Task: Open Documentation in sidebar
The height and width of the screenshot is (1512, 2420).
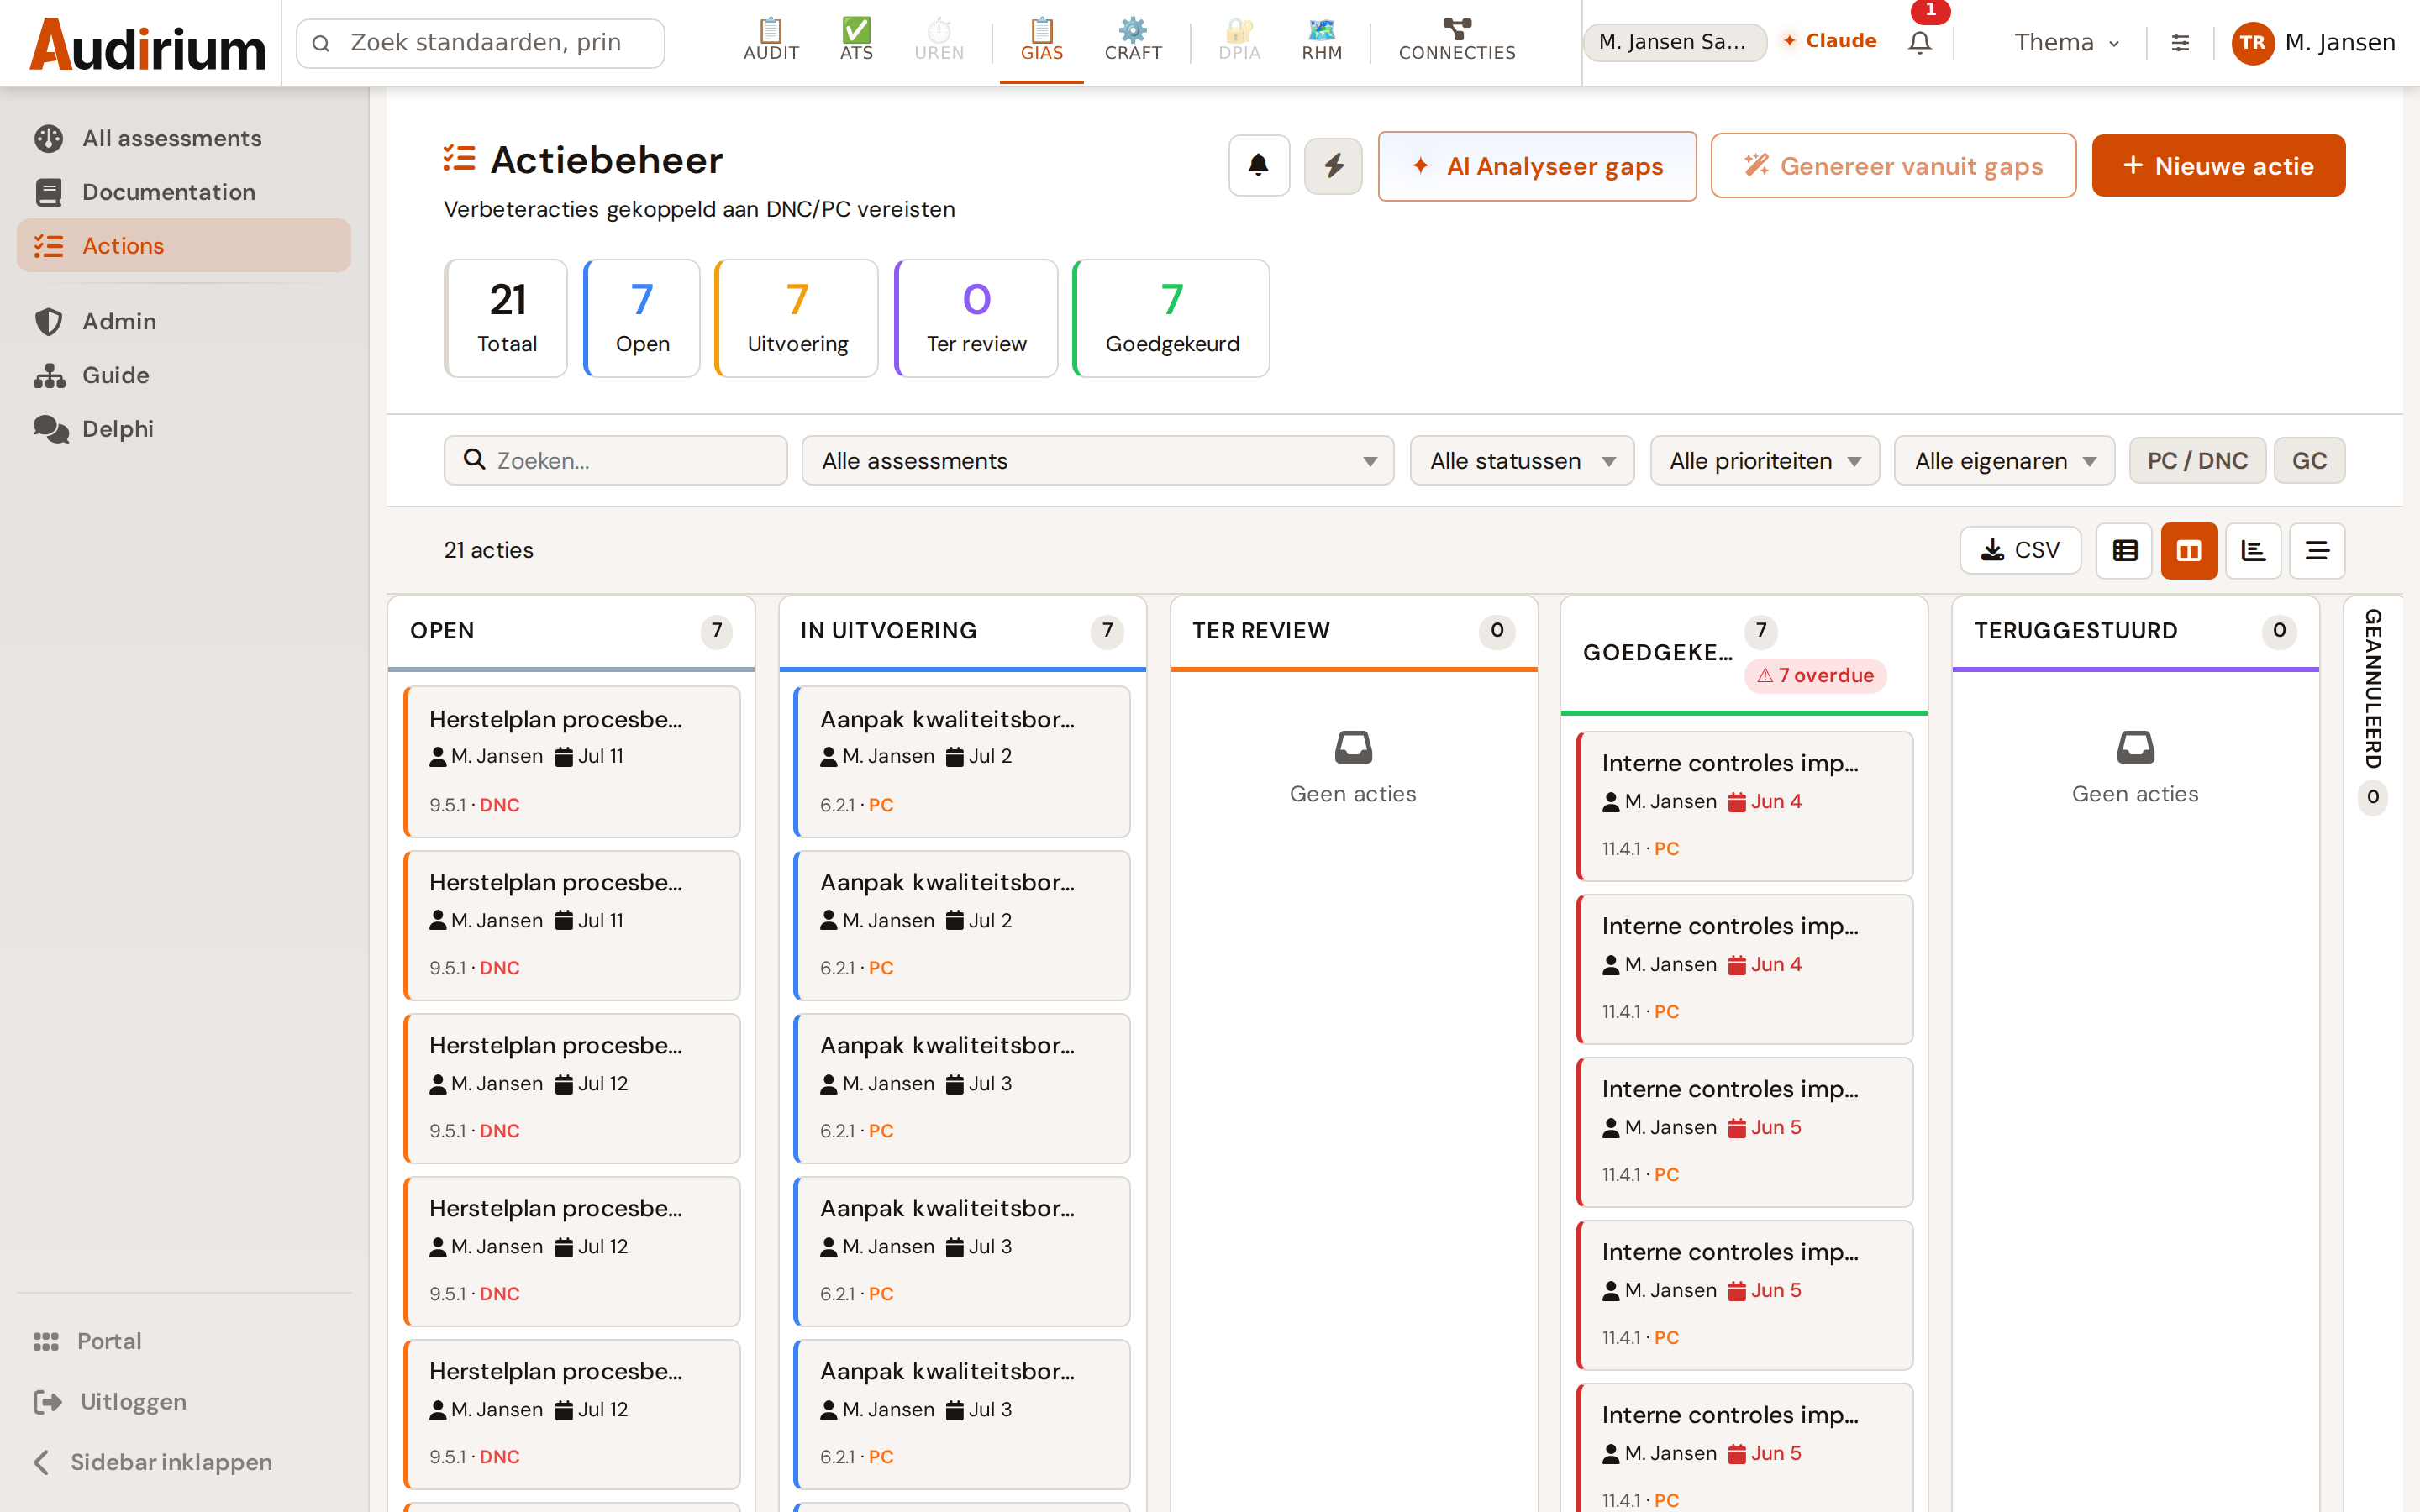Action: (184, 192)
